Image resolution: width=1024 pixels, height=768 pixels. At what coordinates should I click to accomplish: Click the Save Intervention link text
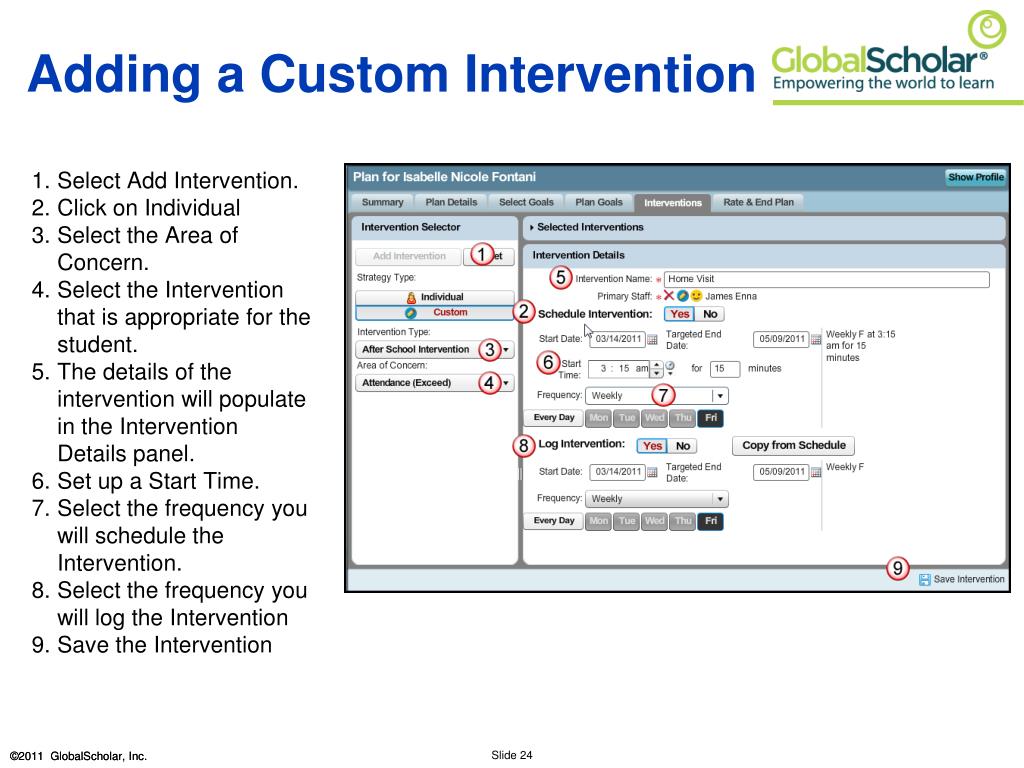(x=968, y=579)
